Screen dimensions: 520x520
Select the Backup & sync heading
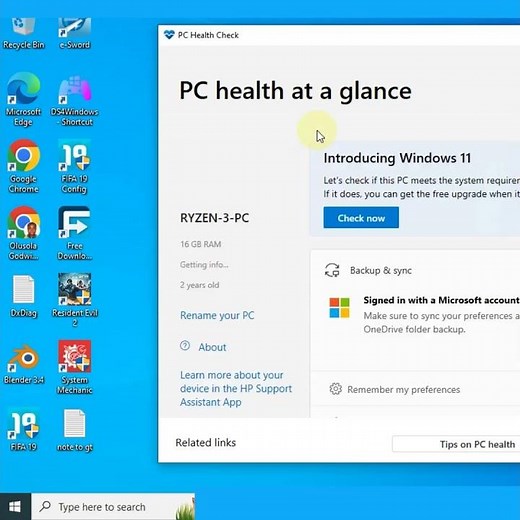point(381,270)
